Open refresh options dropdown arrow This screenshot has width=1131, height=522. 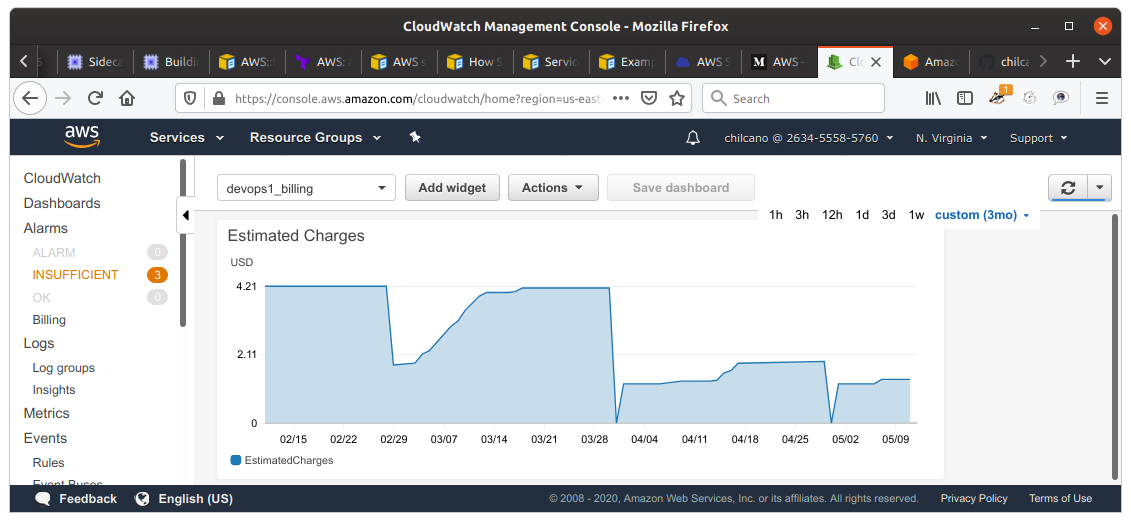(1099, 187)
